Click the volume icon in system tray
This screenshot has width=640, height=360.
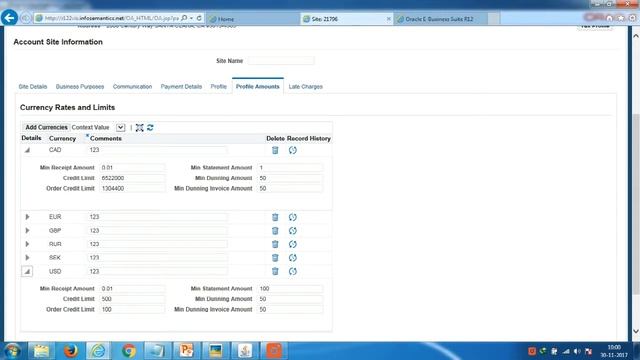click(x=577, y=351)
